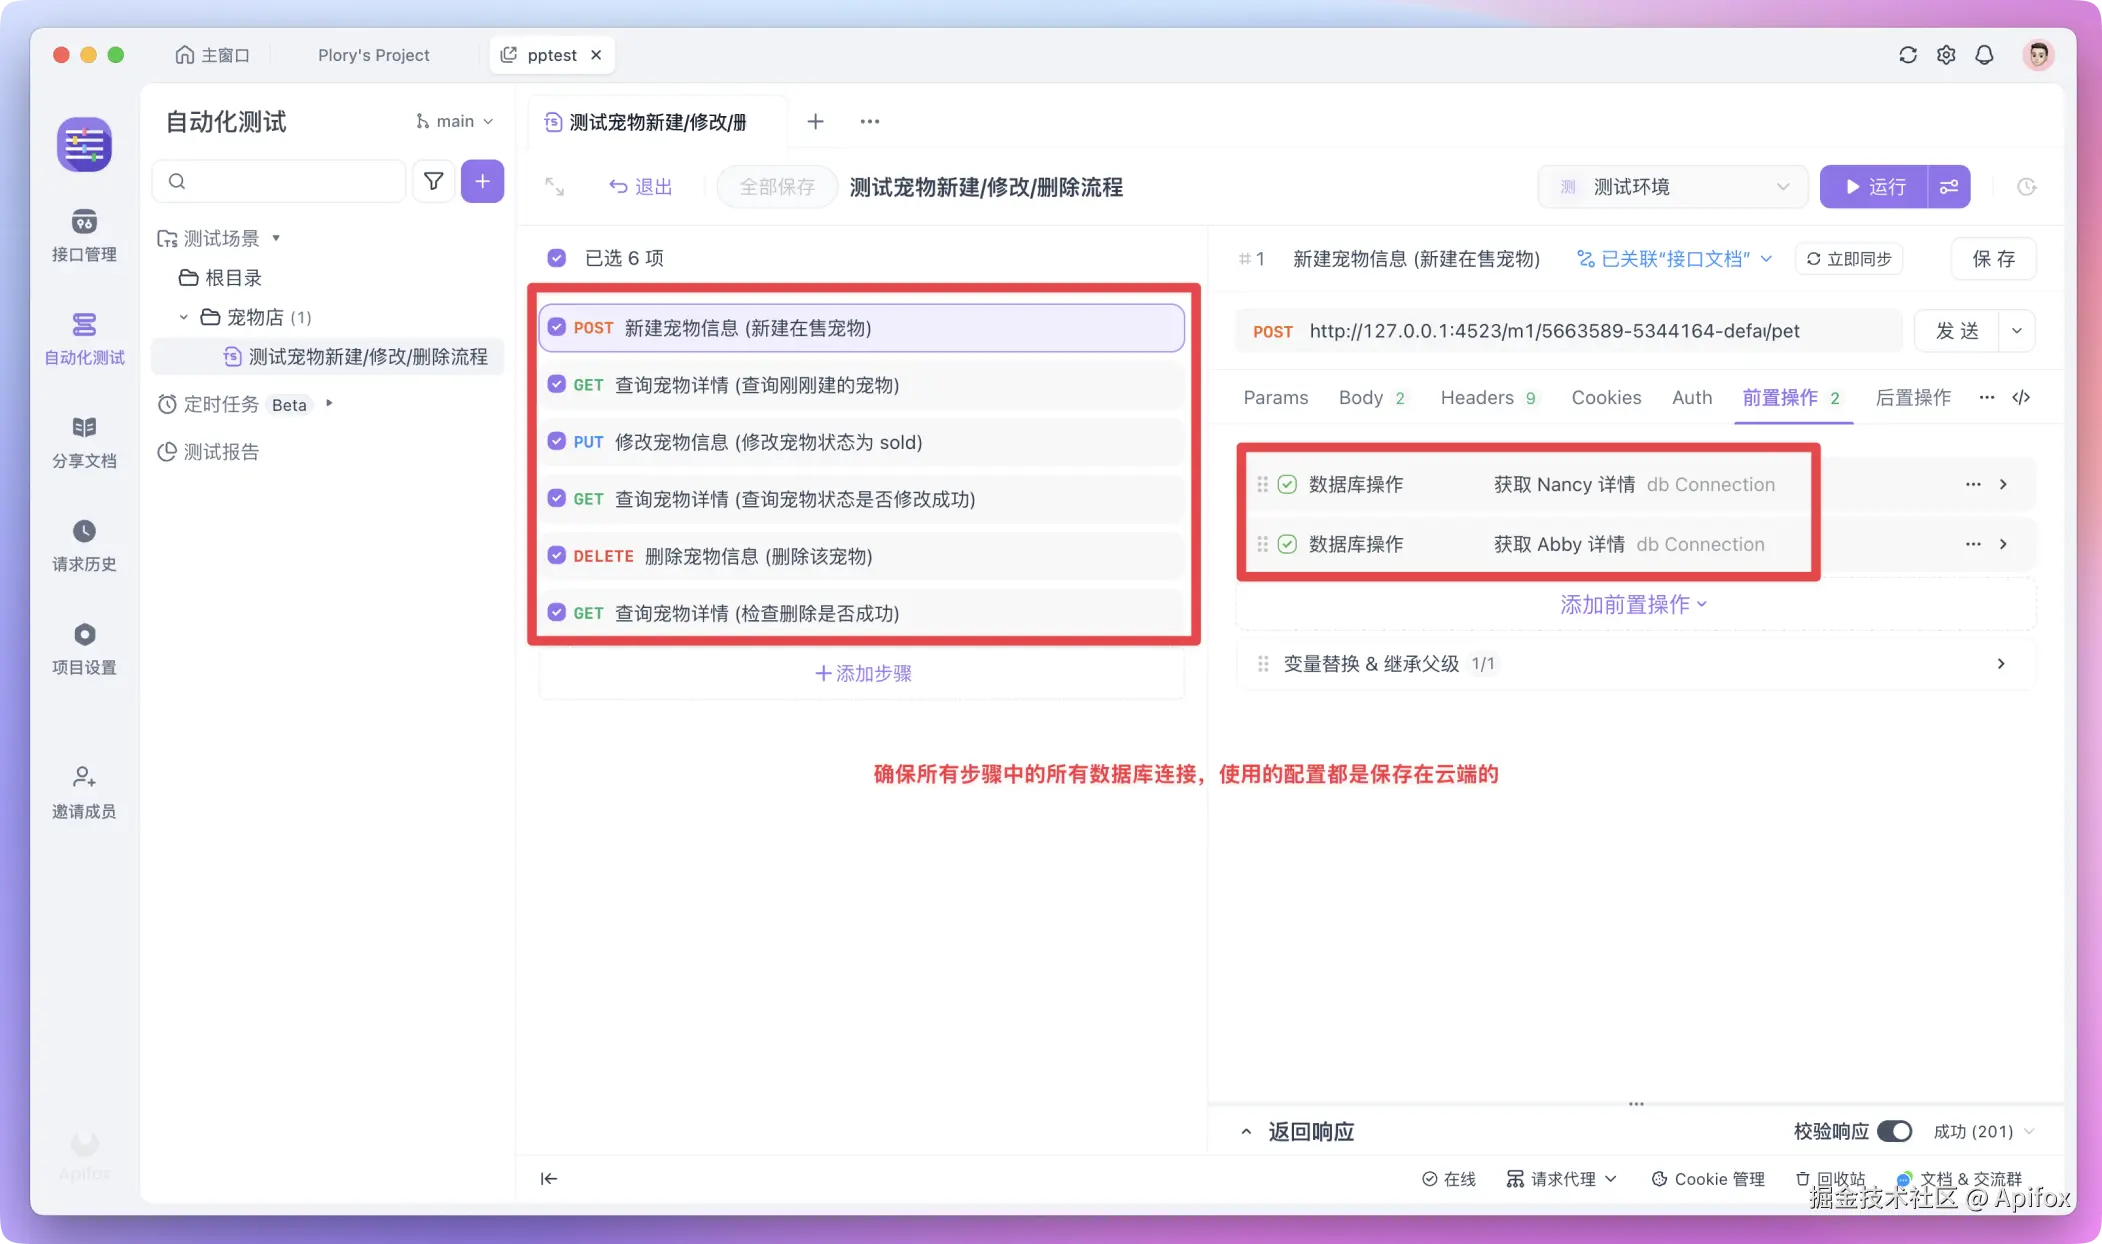
Task: Uncheck the 已选 6 项 checkbox
Action: click(x=557, y=258)
